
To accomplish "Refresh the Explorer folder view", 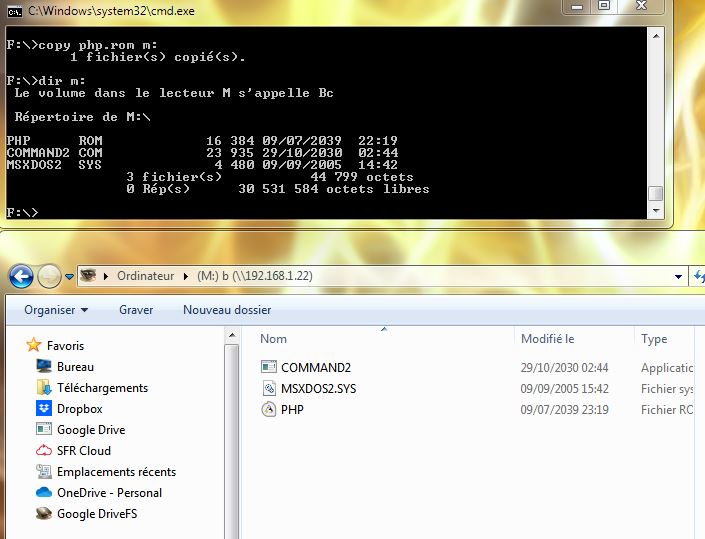I will pos(699,276).
